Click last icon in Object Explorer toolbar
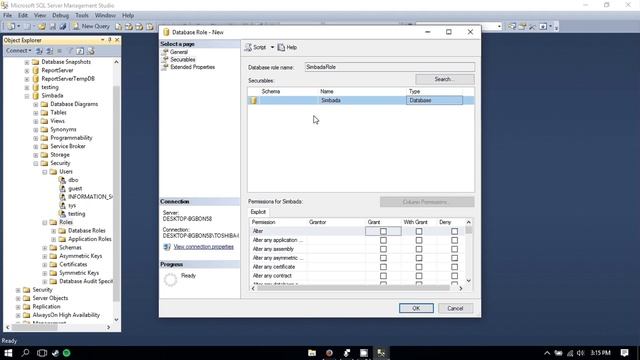This screenshot has height=360, width=640. coord(91,51)
